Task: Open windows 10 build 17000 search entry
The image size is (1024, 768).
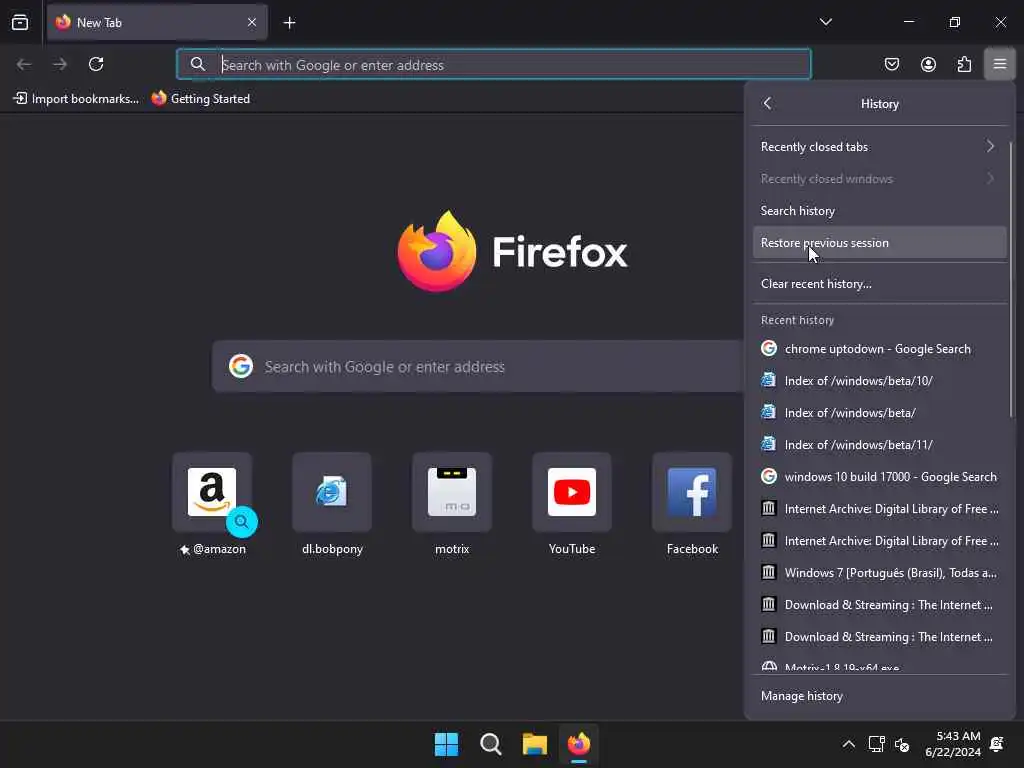Action: pos(879,477)
